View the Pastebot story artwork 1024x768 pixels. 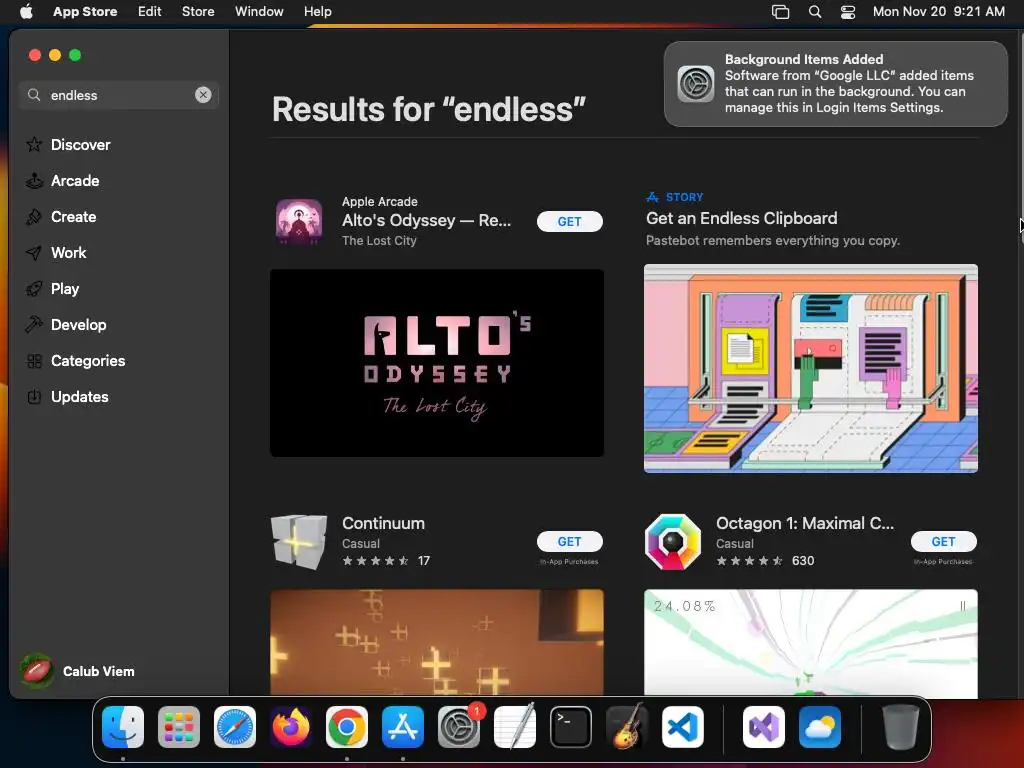(810, 368)
